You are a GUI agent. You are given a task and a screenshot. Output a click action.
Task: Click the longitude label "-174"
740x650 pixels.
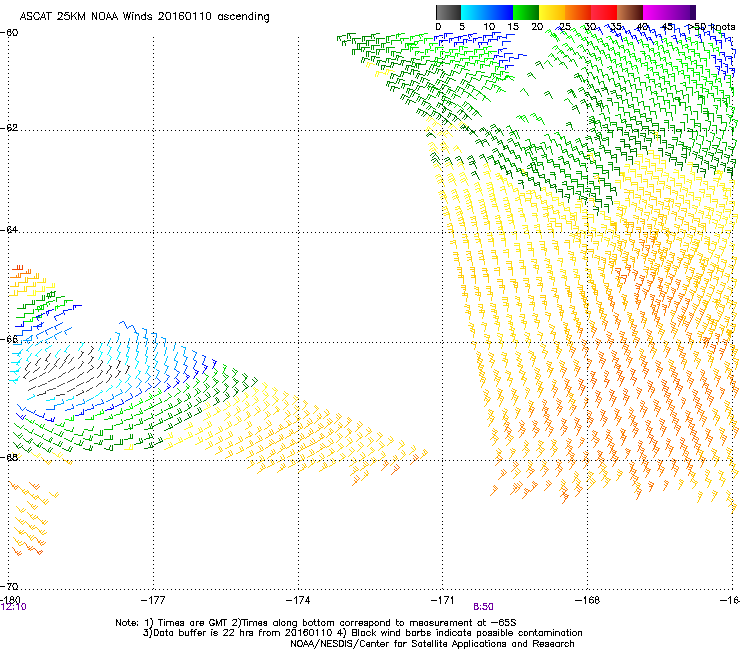coord(298,599)
